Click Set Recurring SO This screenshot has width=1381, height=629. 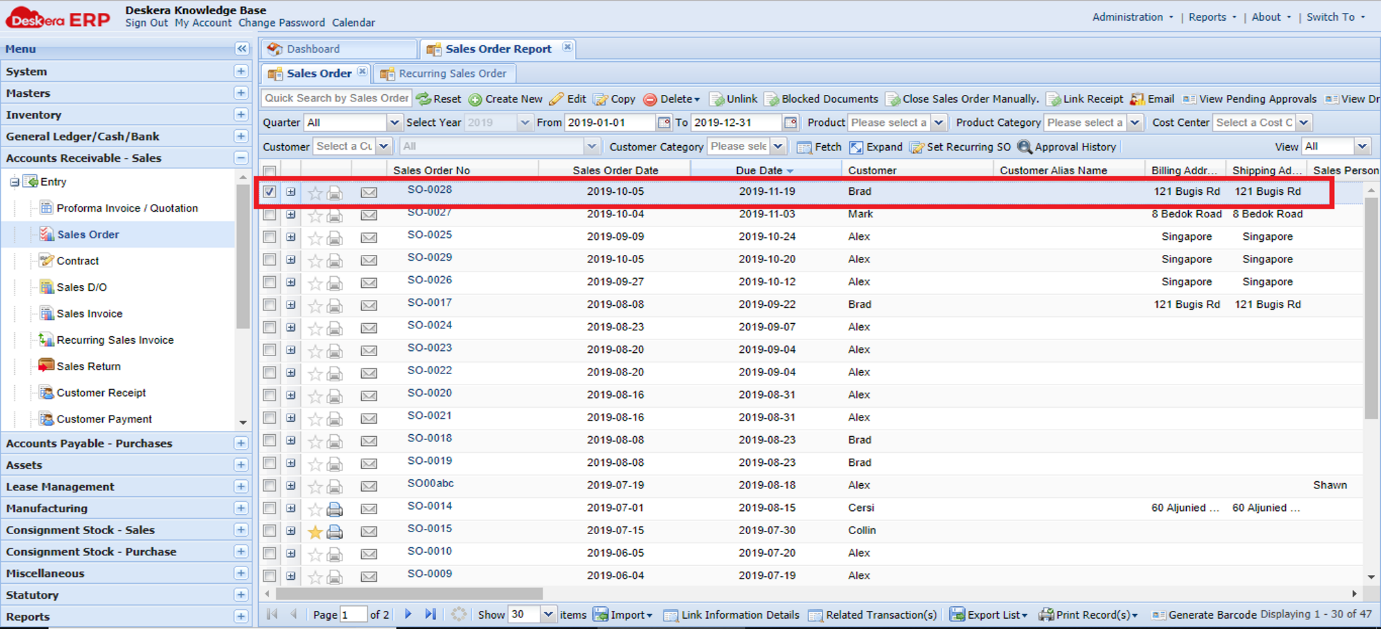click(960, 147)
